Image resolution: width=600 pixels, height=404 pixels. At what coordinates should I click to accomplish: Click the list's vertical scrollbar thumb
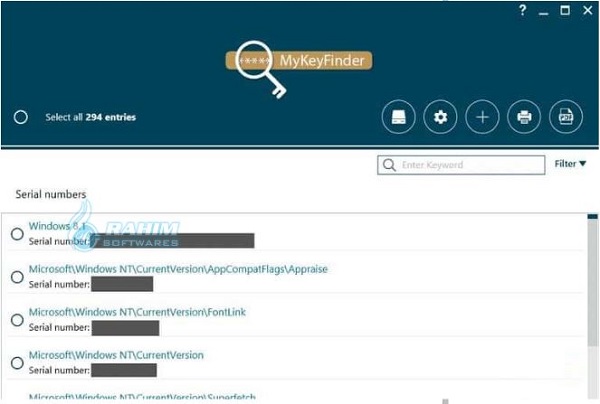[593, 283]
